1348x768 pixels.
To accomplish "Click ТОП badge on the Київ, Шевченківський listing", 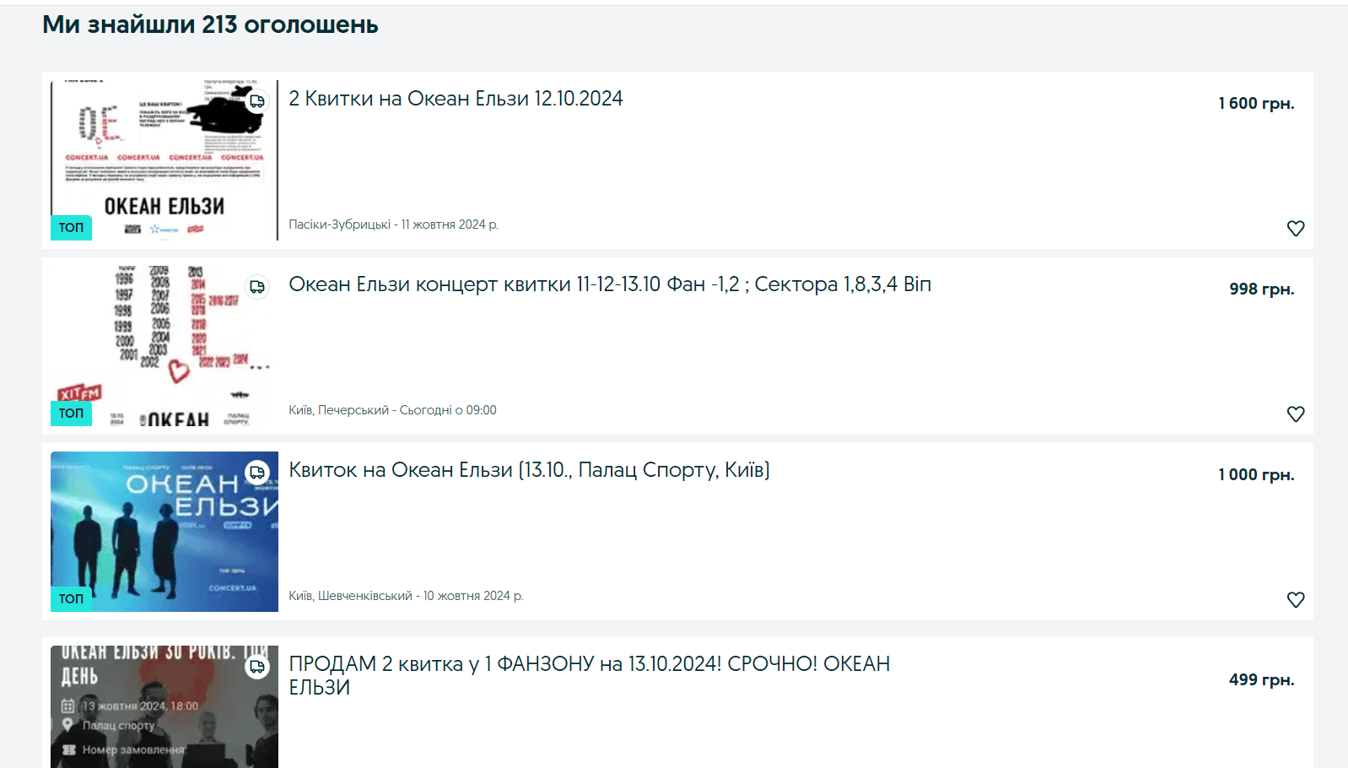I will (x=71, y=599).
